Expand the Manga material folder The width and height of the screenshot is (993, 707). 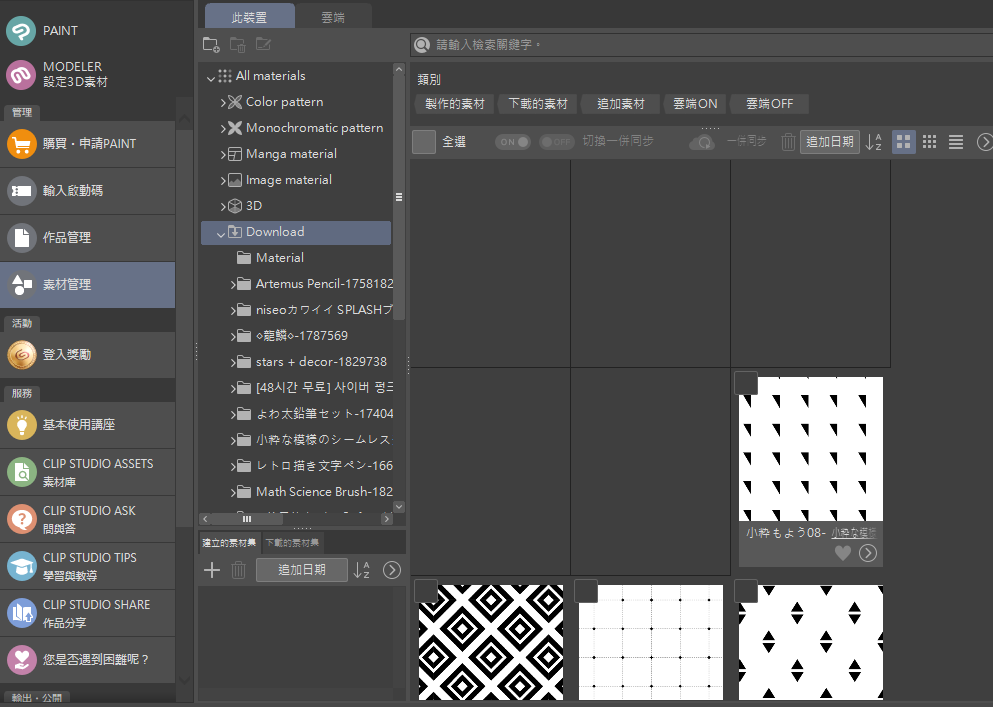(223, 155)
